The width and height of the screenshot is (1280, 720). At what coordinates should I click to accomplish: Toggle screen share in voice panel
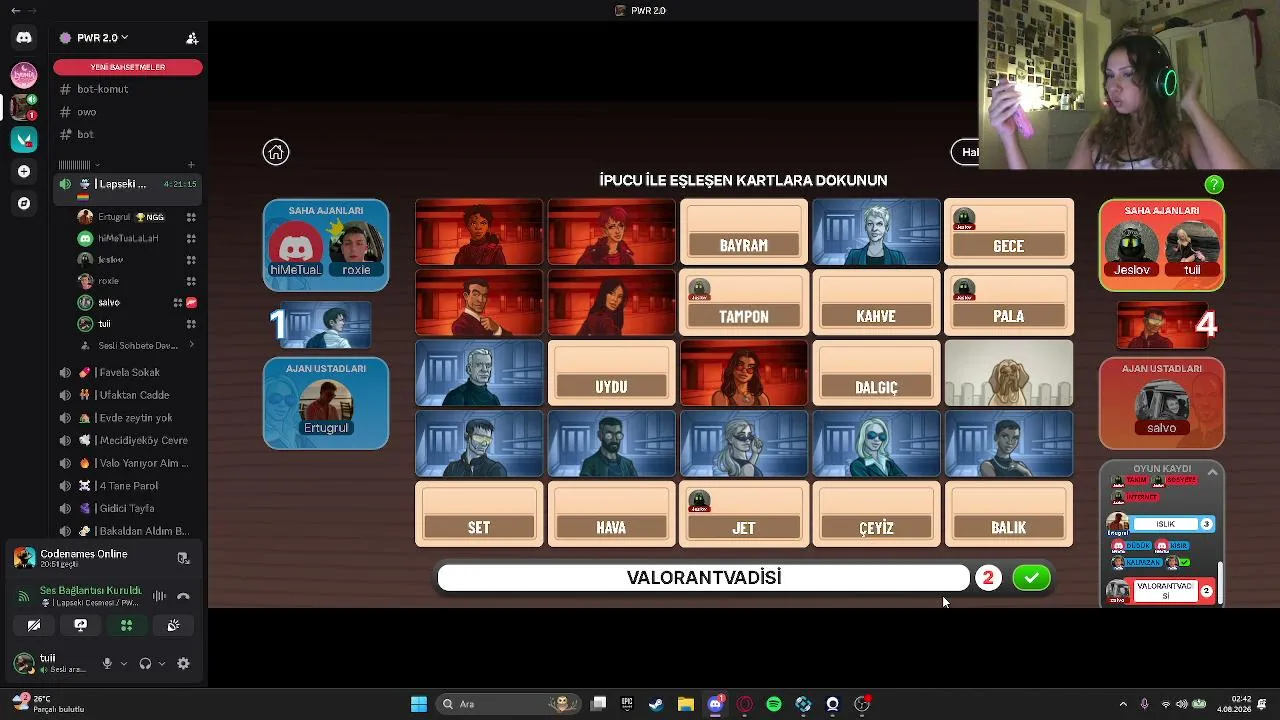[80, 625]
